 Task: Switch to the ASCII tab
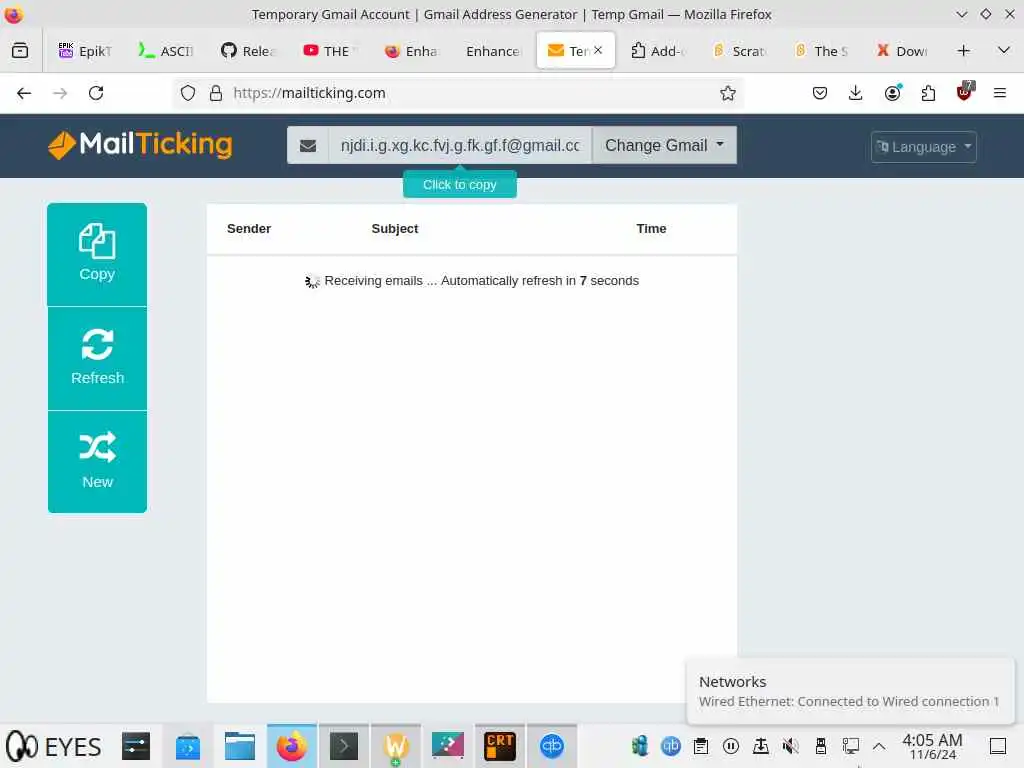pyautogui.click(x=166, y=51)
